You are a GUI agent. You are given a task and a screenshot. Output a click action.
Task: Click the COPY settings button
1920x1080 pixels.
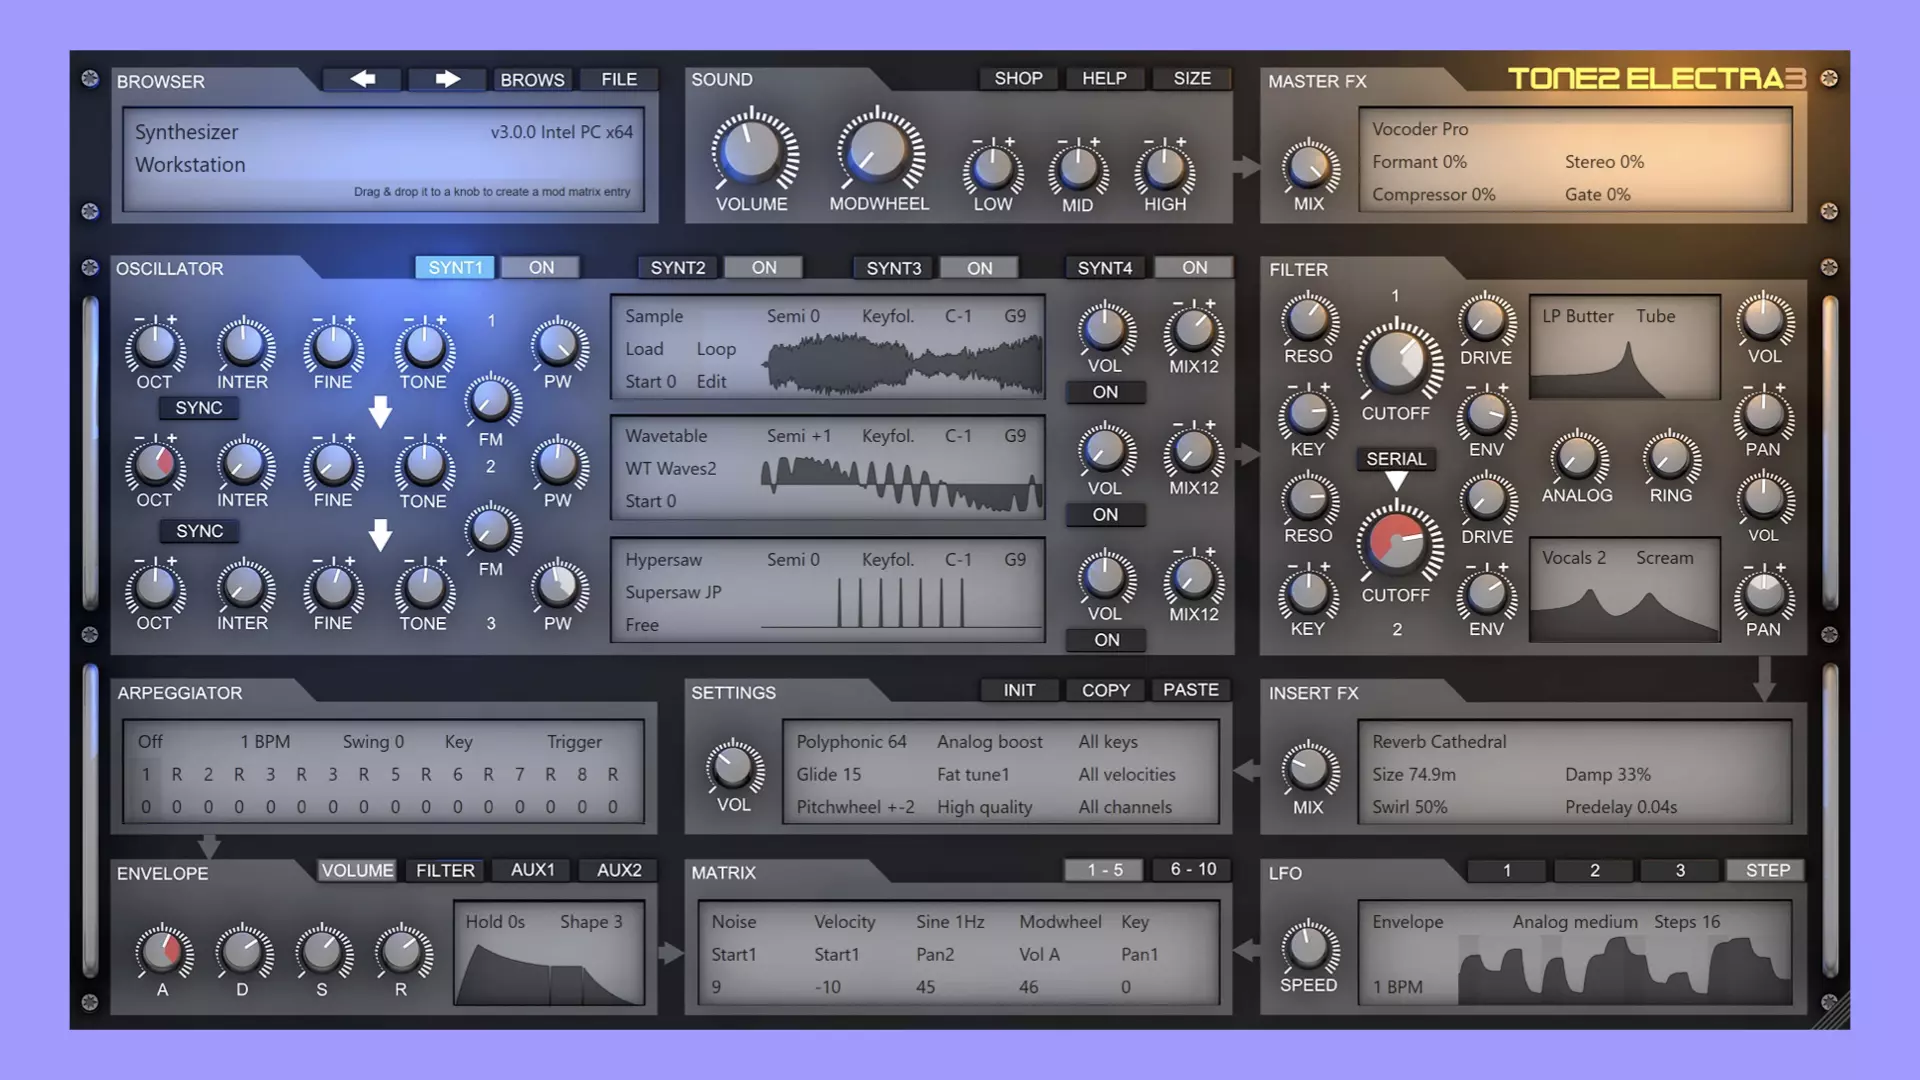(1105, 690)
